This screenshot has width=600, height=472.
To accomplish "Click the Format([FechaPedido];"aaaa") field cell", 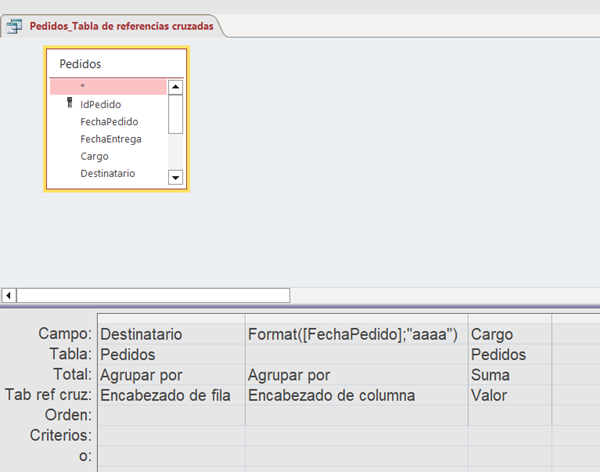I will pyautogui.click(x=355, y=334).
